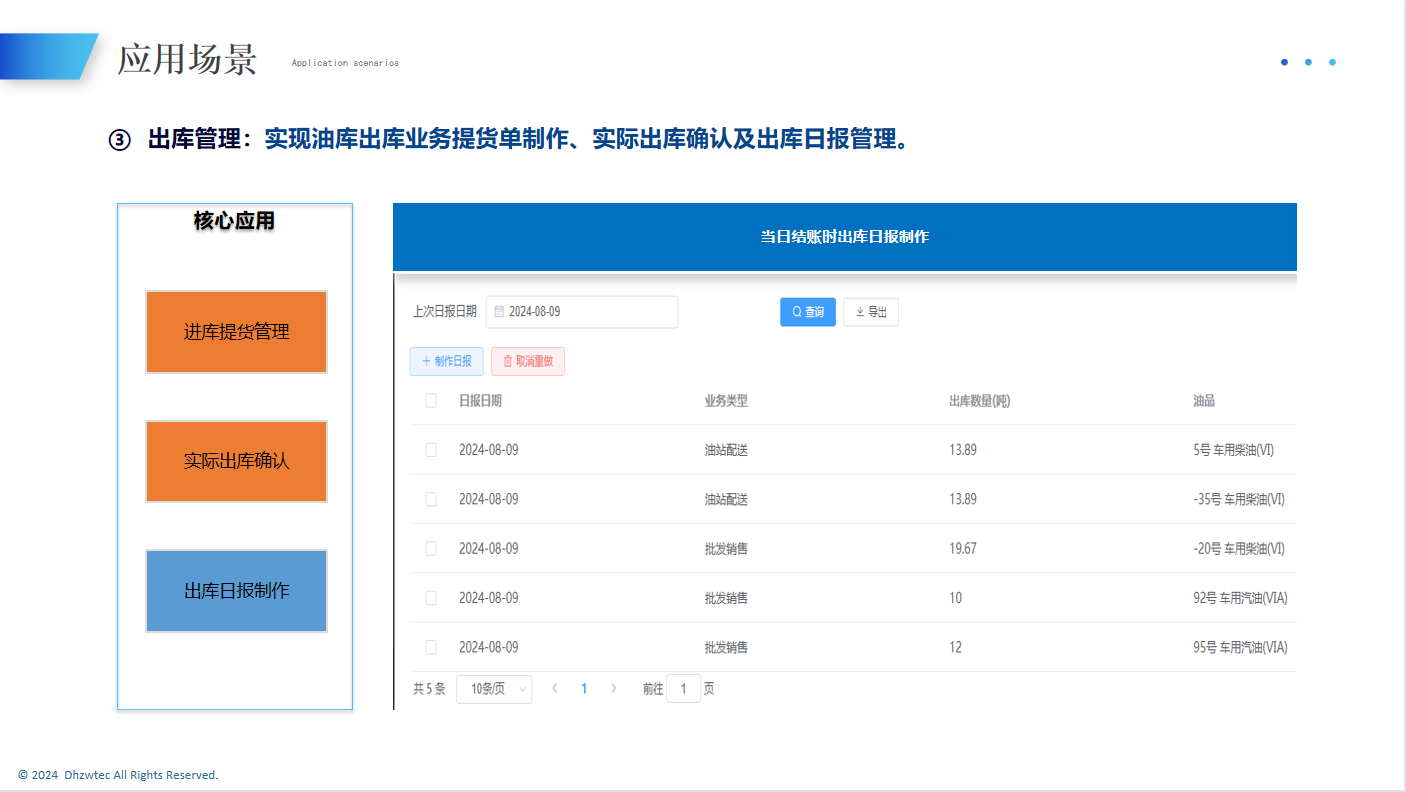Go to previous page arrow
The width and height of the screenshot is (1406, 792).
[x=555, y=688]
